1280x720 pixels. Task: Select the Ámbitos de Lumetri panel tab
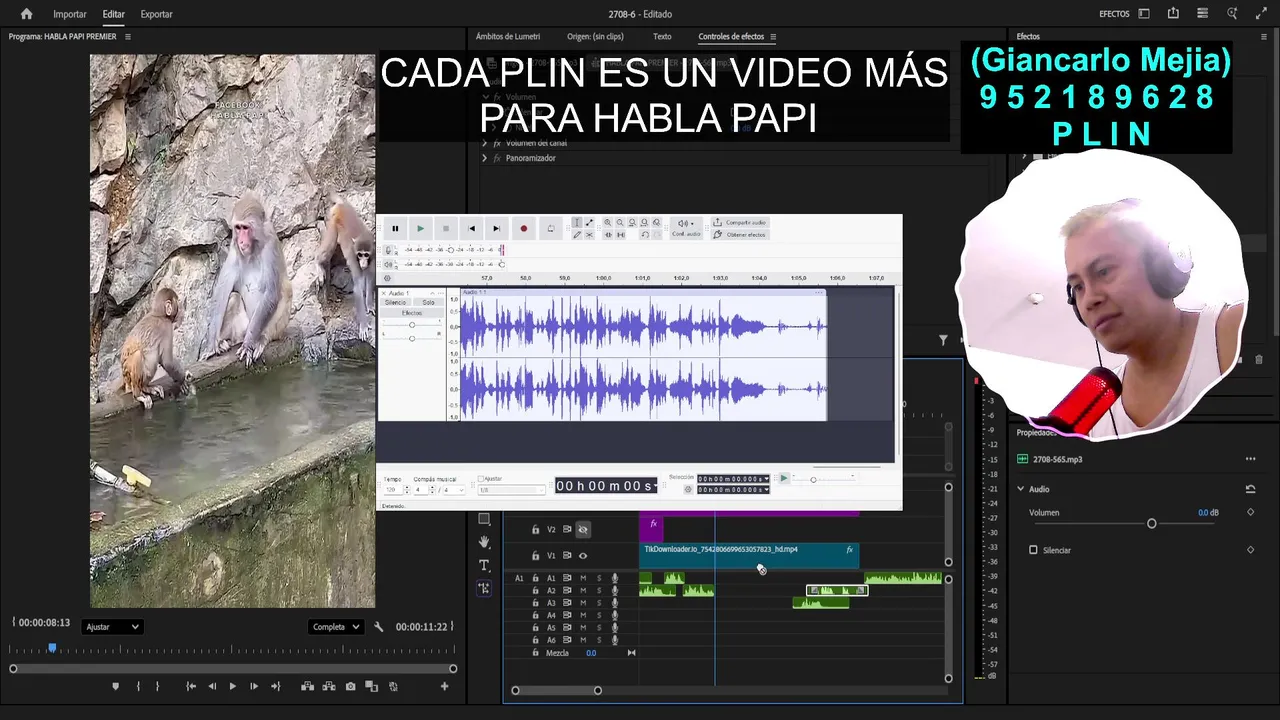tap(508, 37)
